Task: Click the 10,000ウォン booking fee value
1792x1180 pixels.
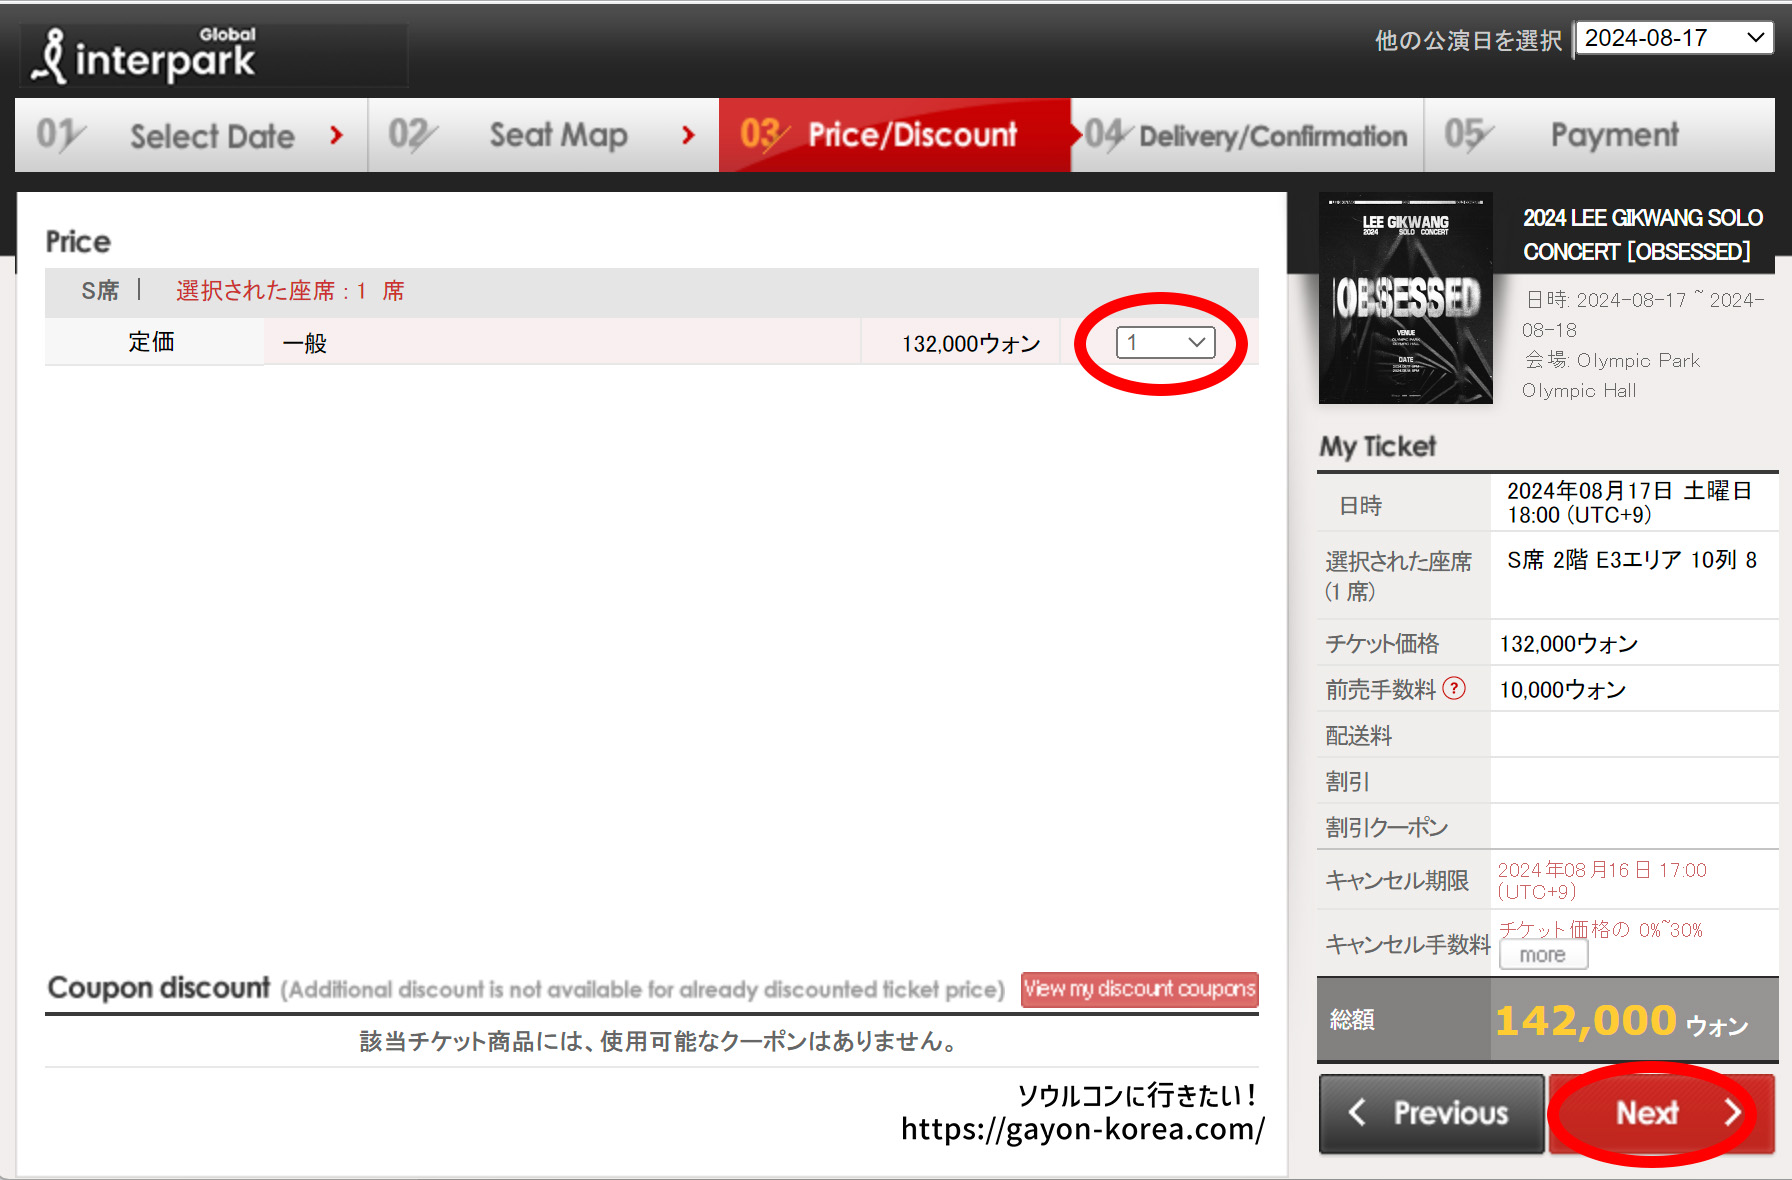Action: (1563, 689)
